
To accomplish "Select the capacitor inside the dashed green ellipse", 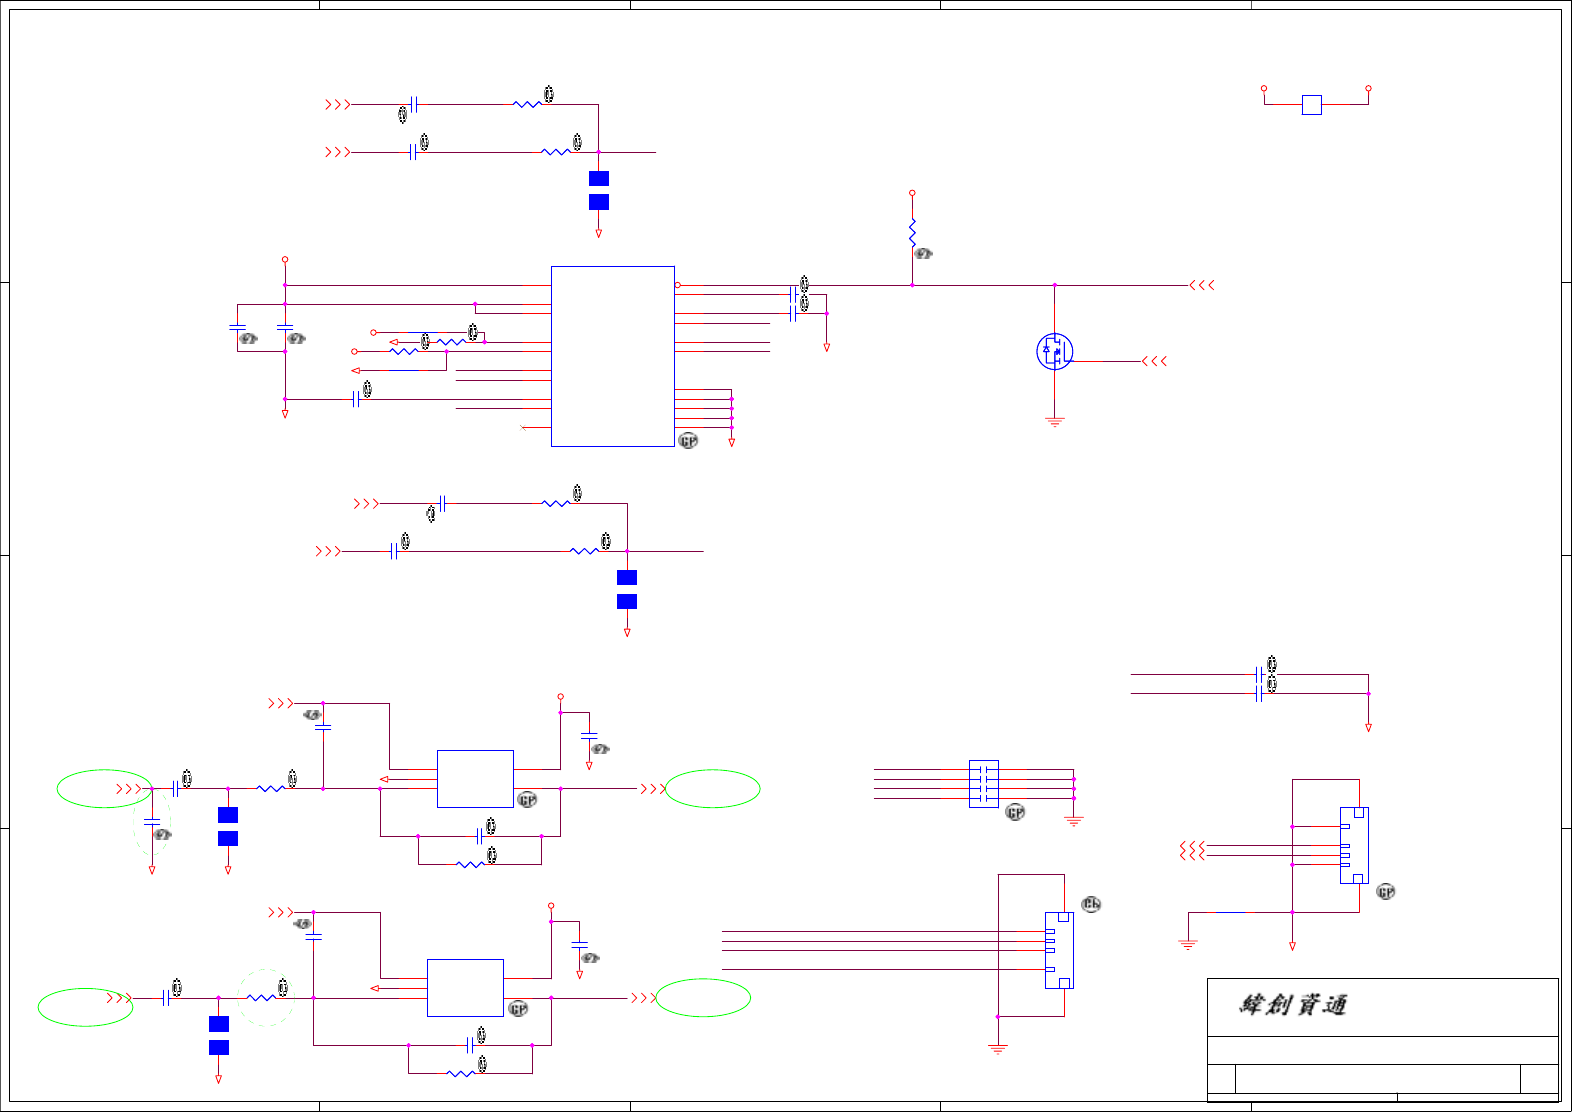I will [x=152, y=822].
